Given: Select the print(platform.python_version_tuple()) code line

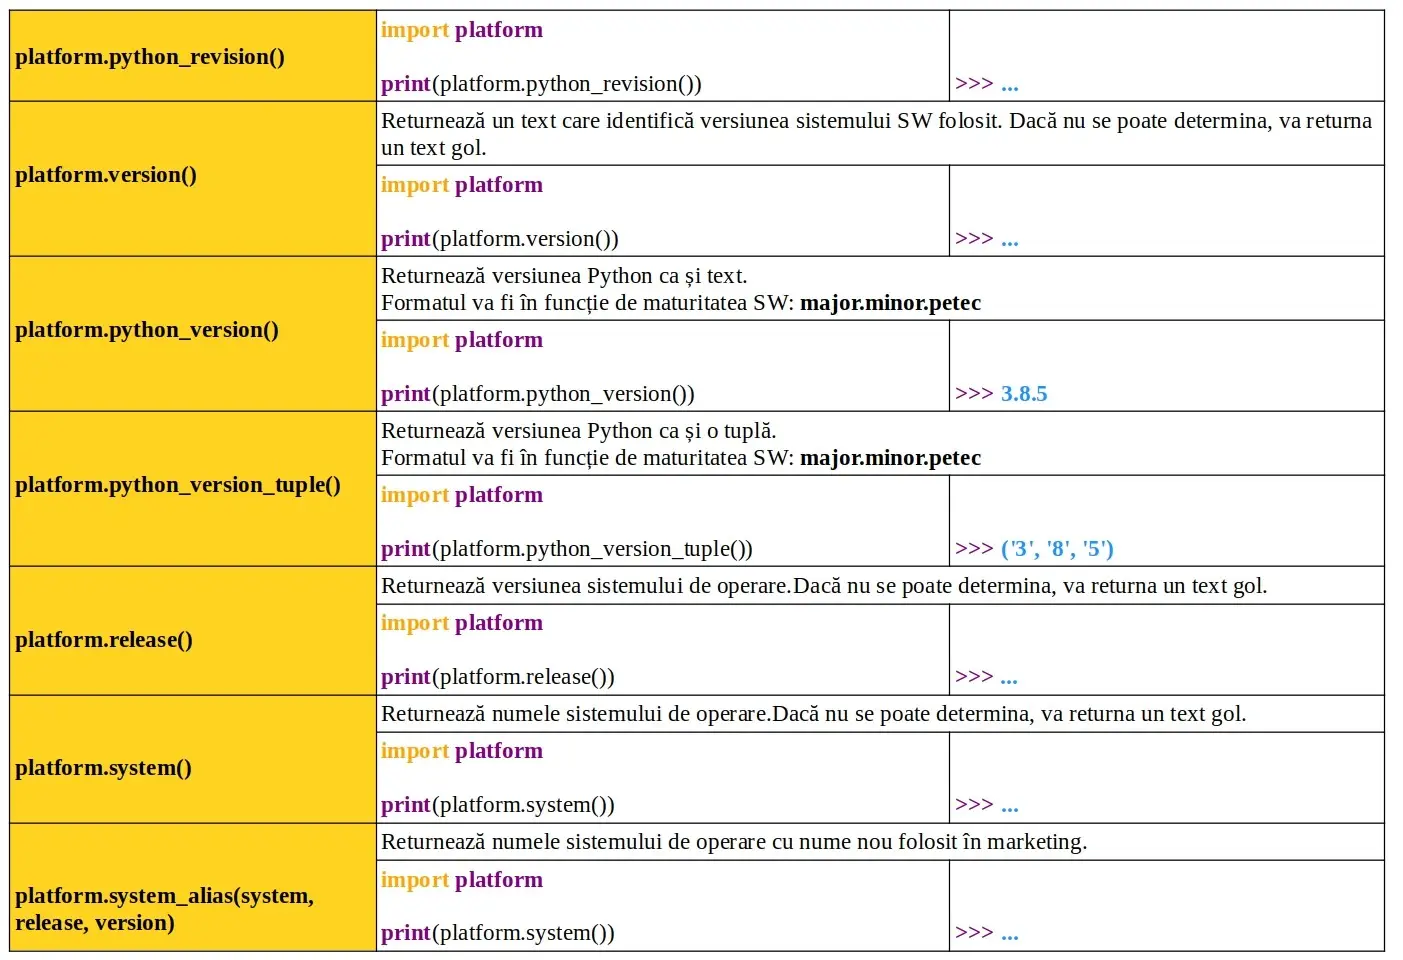Looking at the screenshot, I should pos(567,549).
